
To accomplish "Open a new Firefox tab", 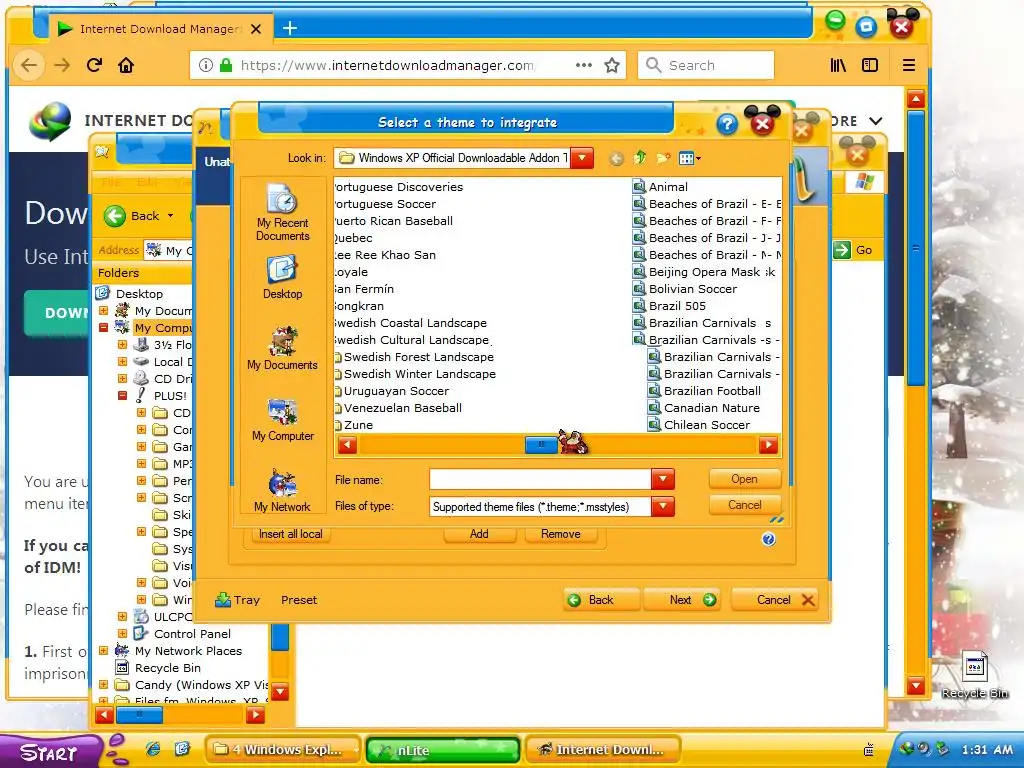I will click(290, 28).
